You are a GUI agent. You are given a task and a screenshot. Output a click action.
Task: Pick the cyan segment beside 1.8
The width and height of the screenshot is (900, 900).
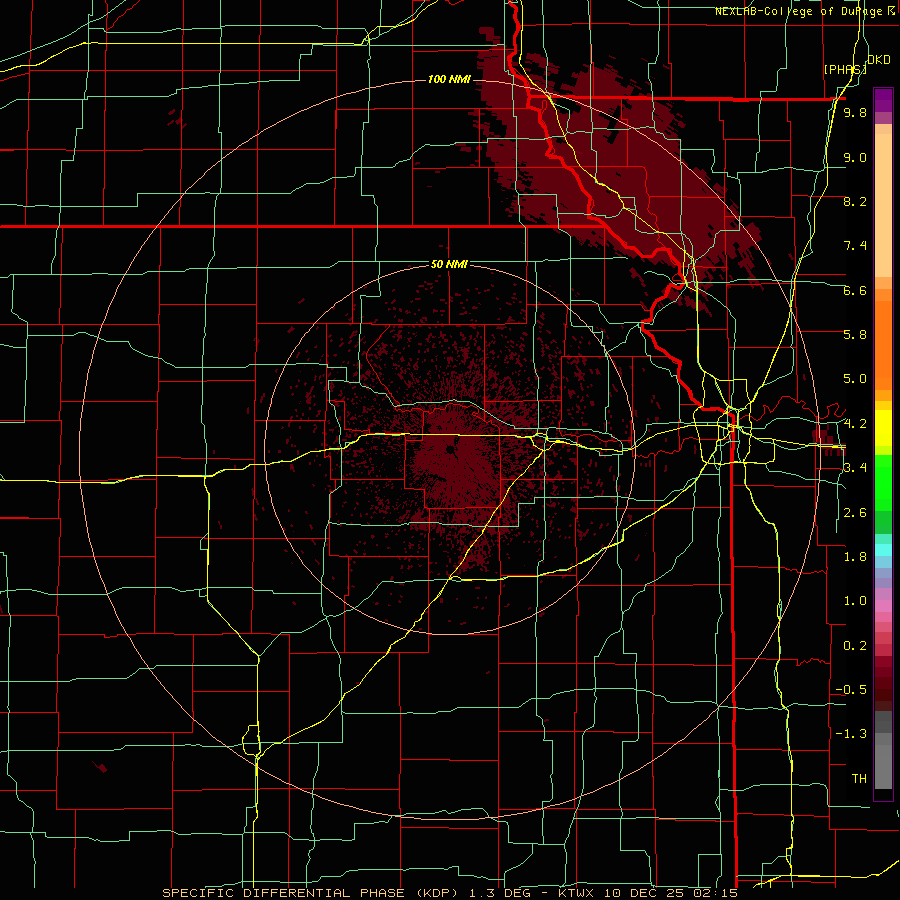pyautogui.click(x=883, y=550)
